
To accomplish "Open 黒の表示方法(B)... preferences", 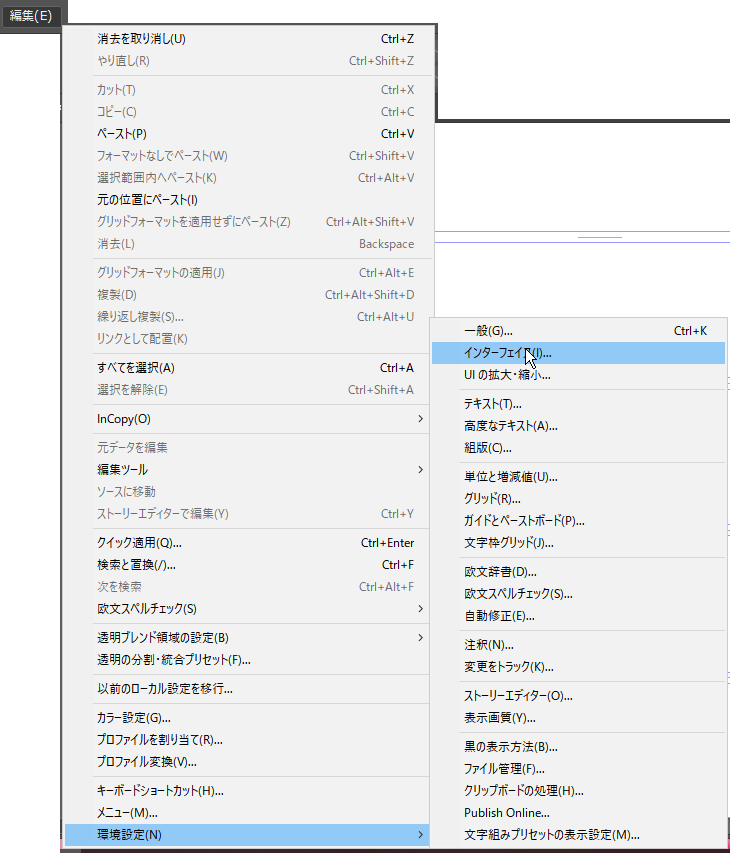I will click(x=579, y=747).
